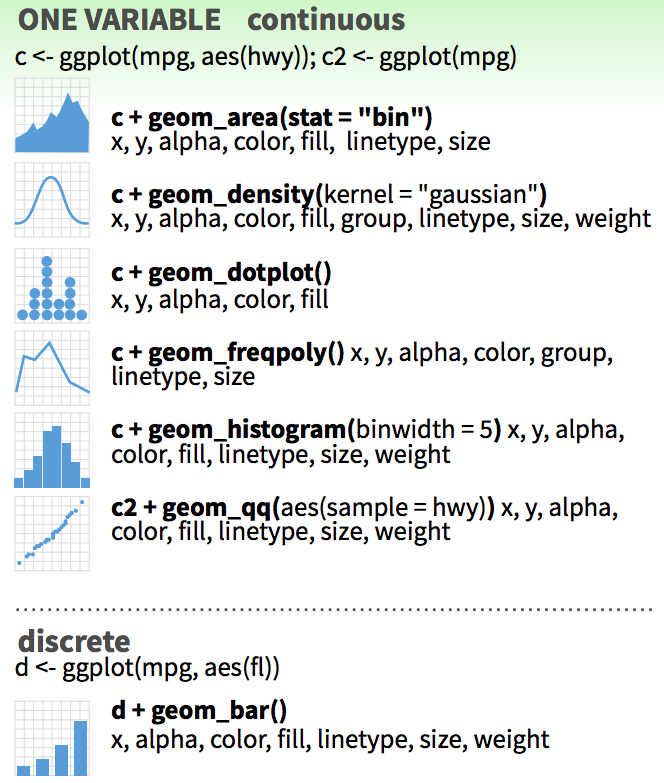Click the c + geom_freqpoly() label
The height and width of the screenshot is (783, 664).
228,352
